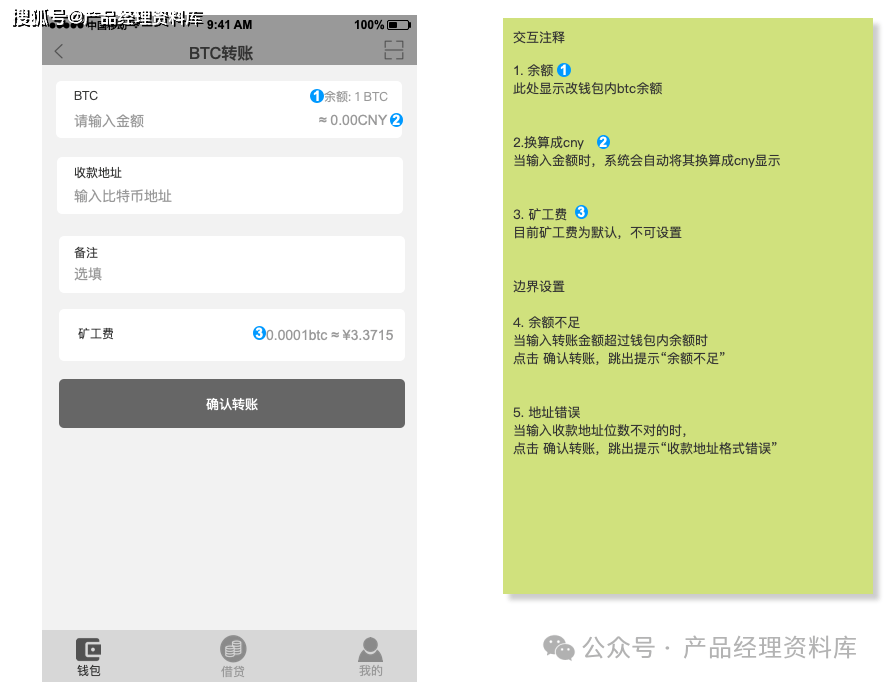The width and height of the screenshot is (884, 682).
Task: Switch to the 借贷 tab
Action: point(232,657)
